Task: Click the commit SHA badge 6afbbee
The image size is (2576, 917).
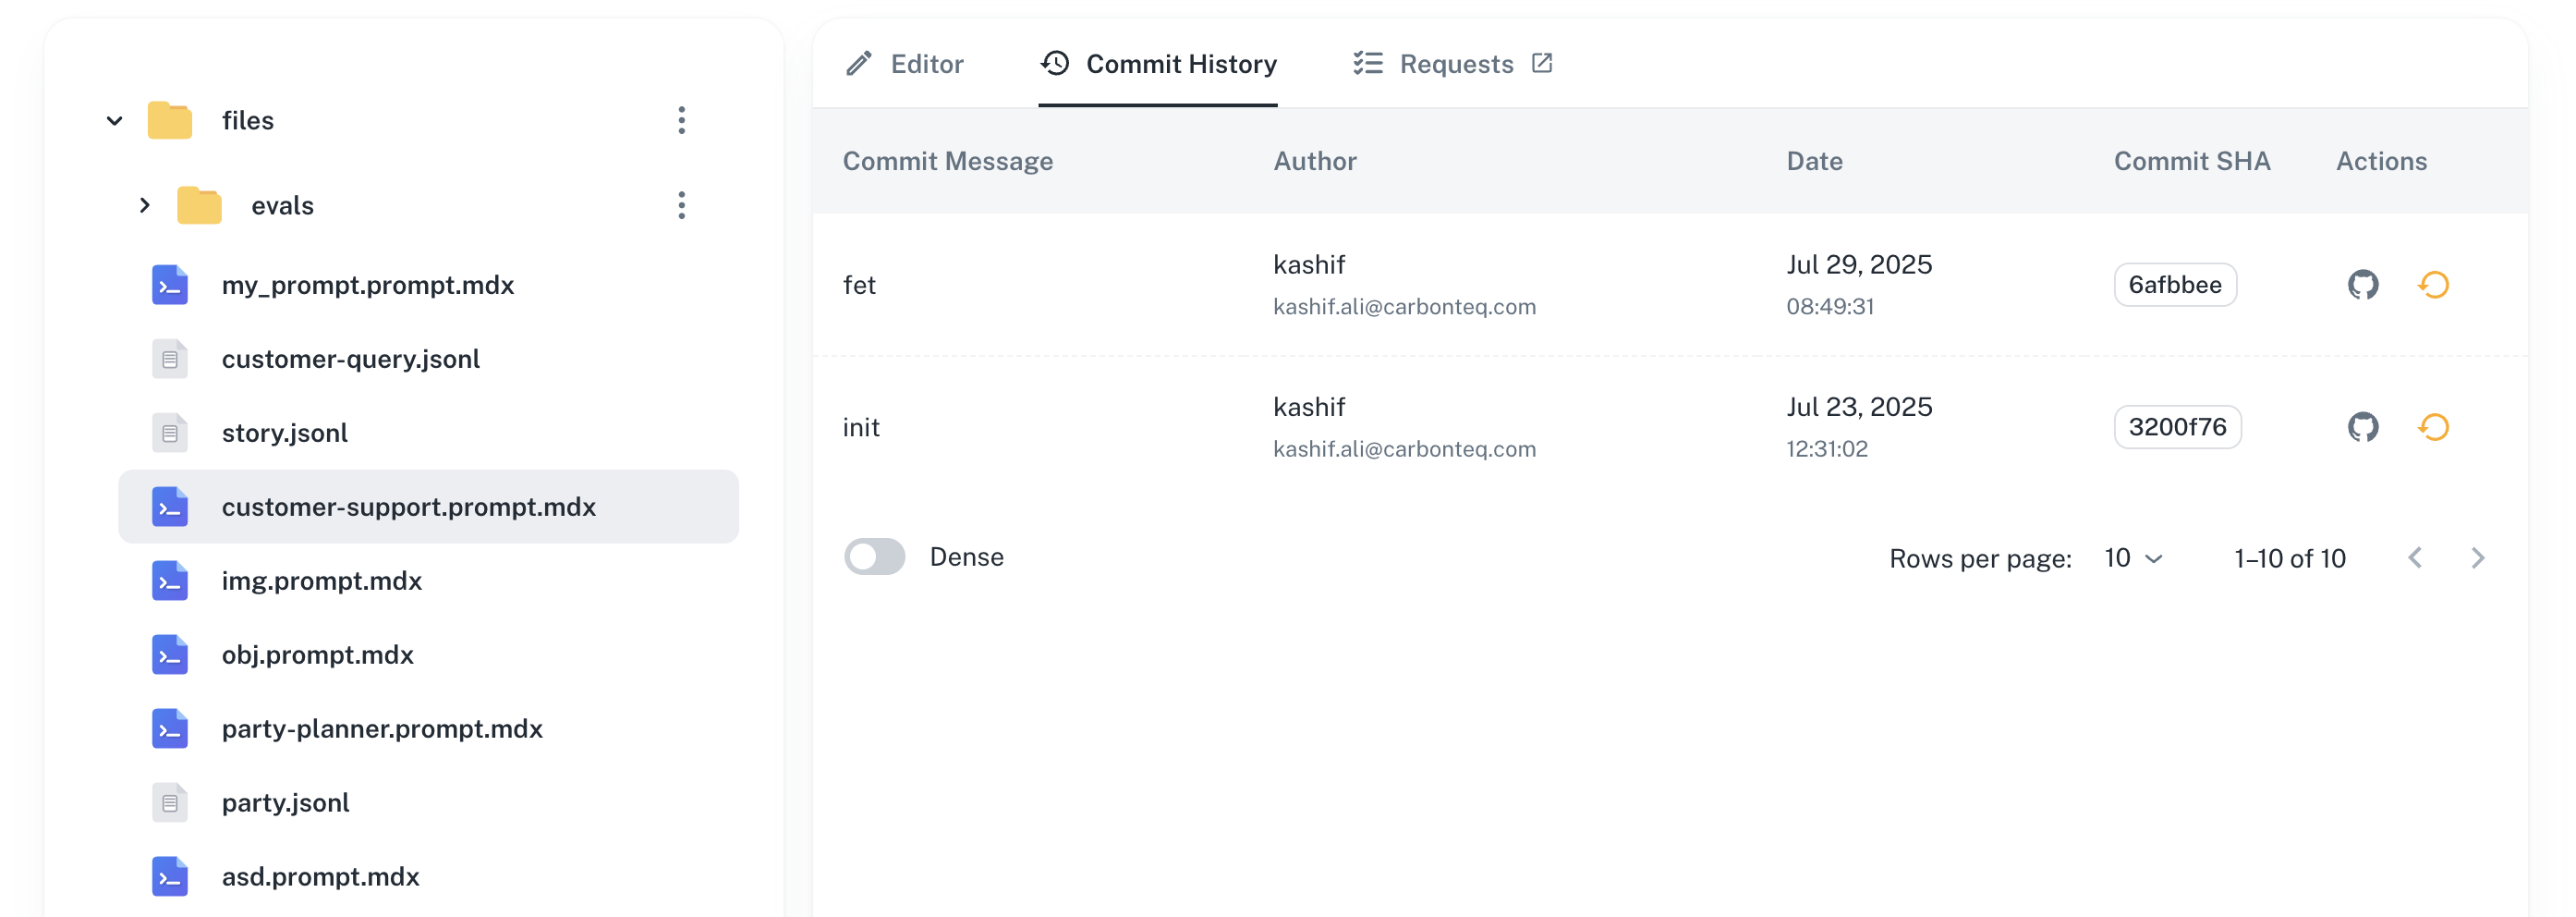Action: tap(2175, 284)
